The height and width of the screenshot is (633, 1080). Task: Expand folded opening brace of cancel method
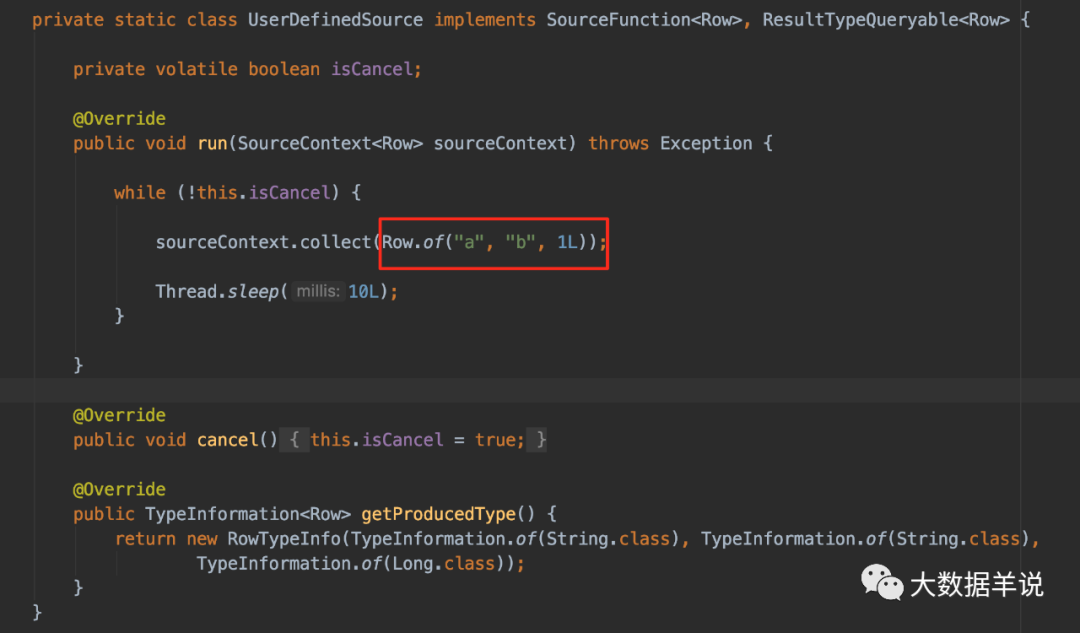pyautogui.click(x=294, y=440)
